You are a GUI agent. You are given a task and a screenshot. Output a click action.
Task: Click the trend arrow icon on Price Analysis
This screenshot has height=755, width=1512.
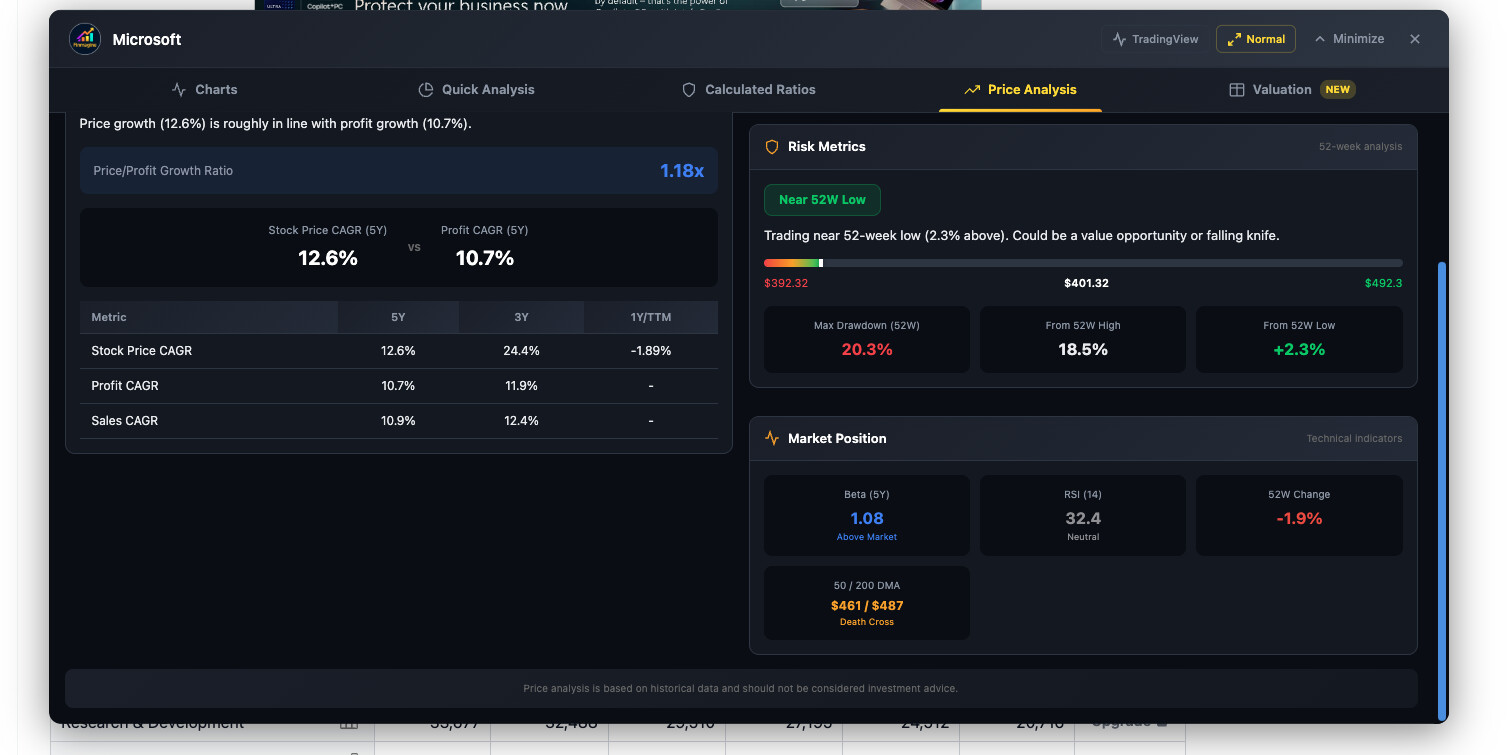point(971,90)
